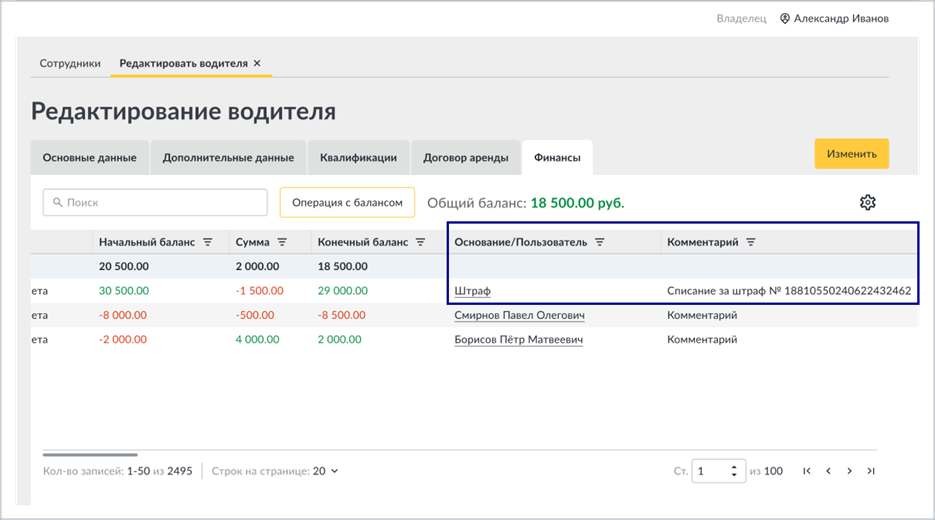Screen dimensions: 935x520
Task: Close the Редактировать водителя tab
Action: (x=257, y=63)
